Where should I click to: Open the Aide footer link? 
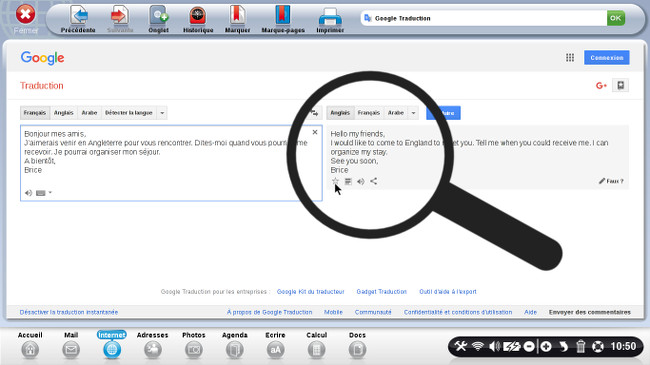[x=530, y=312]
